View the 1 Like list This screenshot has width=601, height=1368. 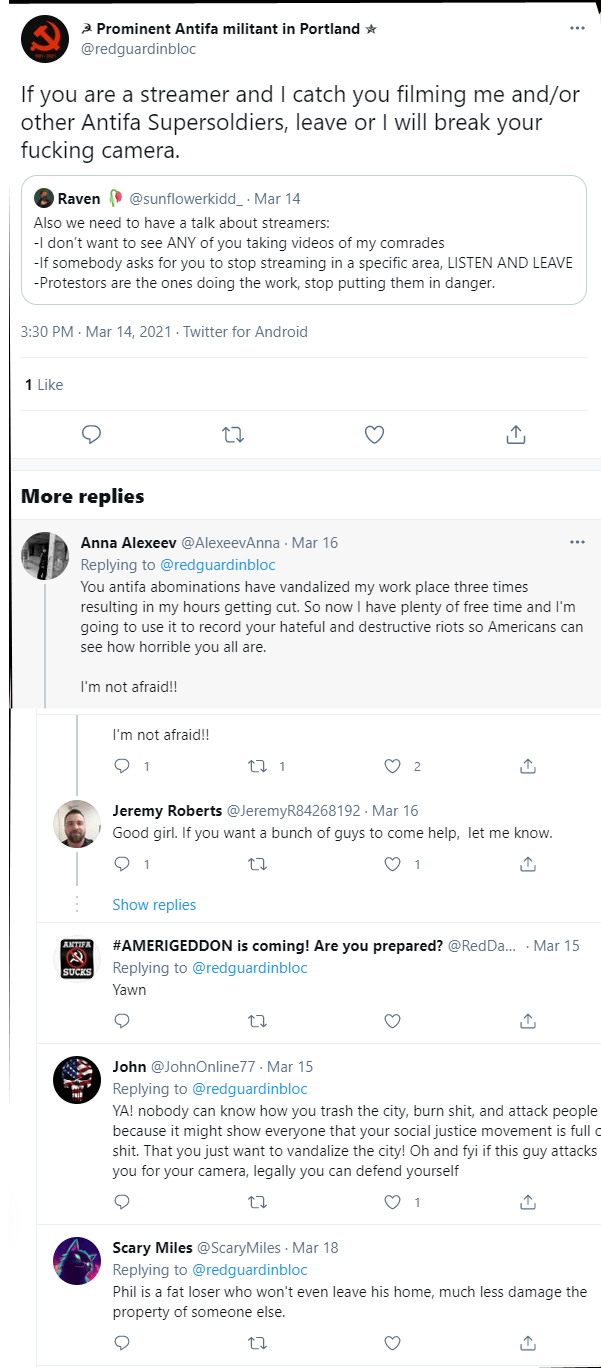43,385
